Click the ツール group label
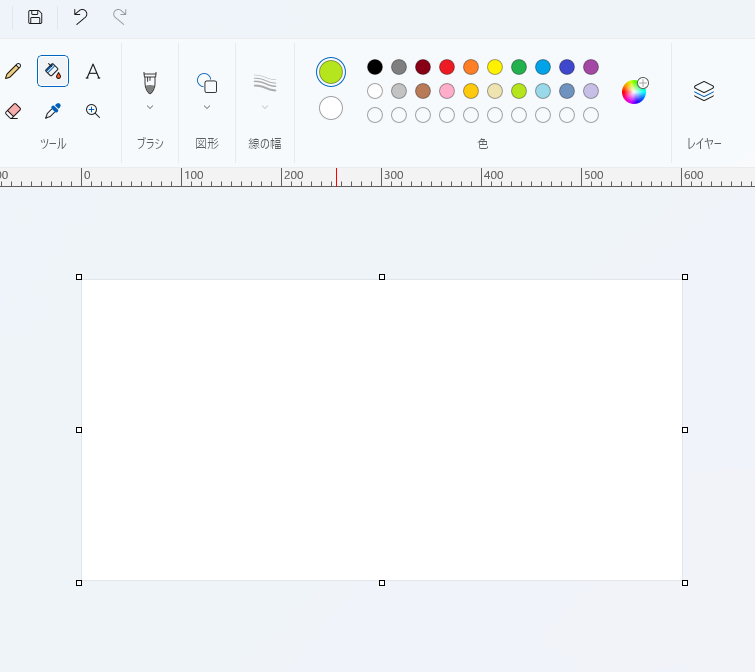 53,143
